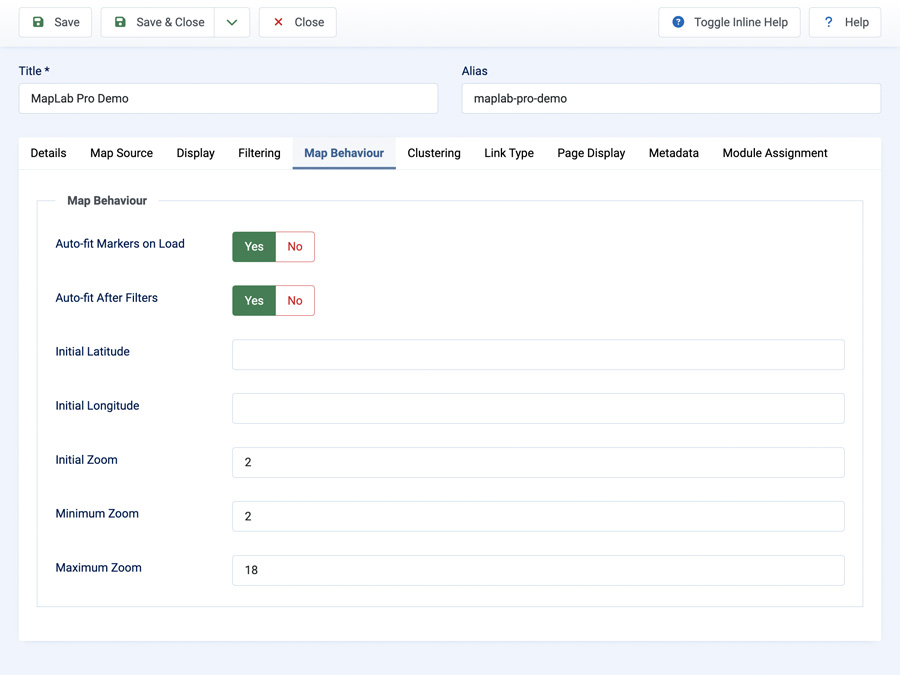
Task: Open the Module Assignment tab
Action: click(775, 153)
